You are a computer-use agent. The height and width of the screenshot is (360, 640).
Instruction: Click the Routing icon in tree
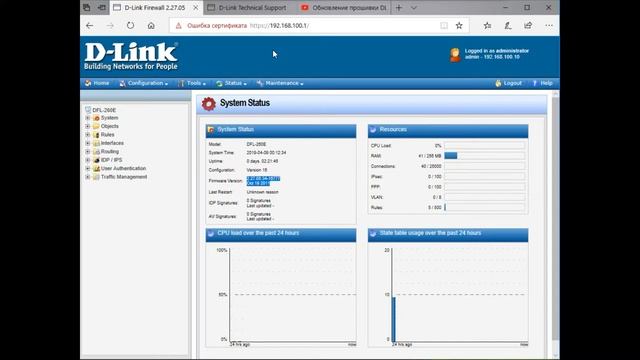click(x=96, y=151)
